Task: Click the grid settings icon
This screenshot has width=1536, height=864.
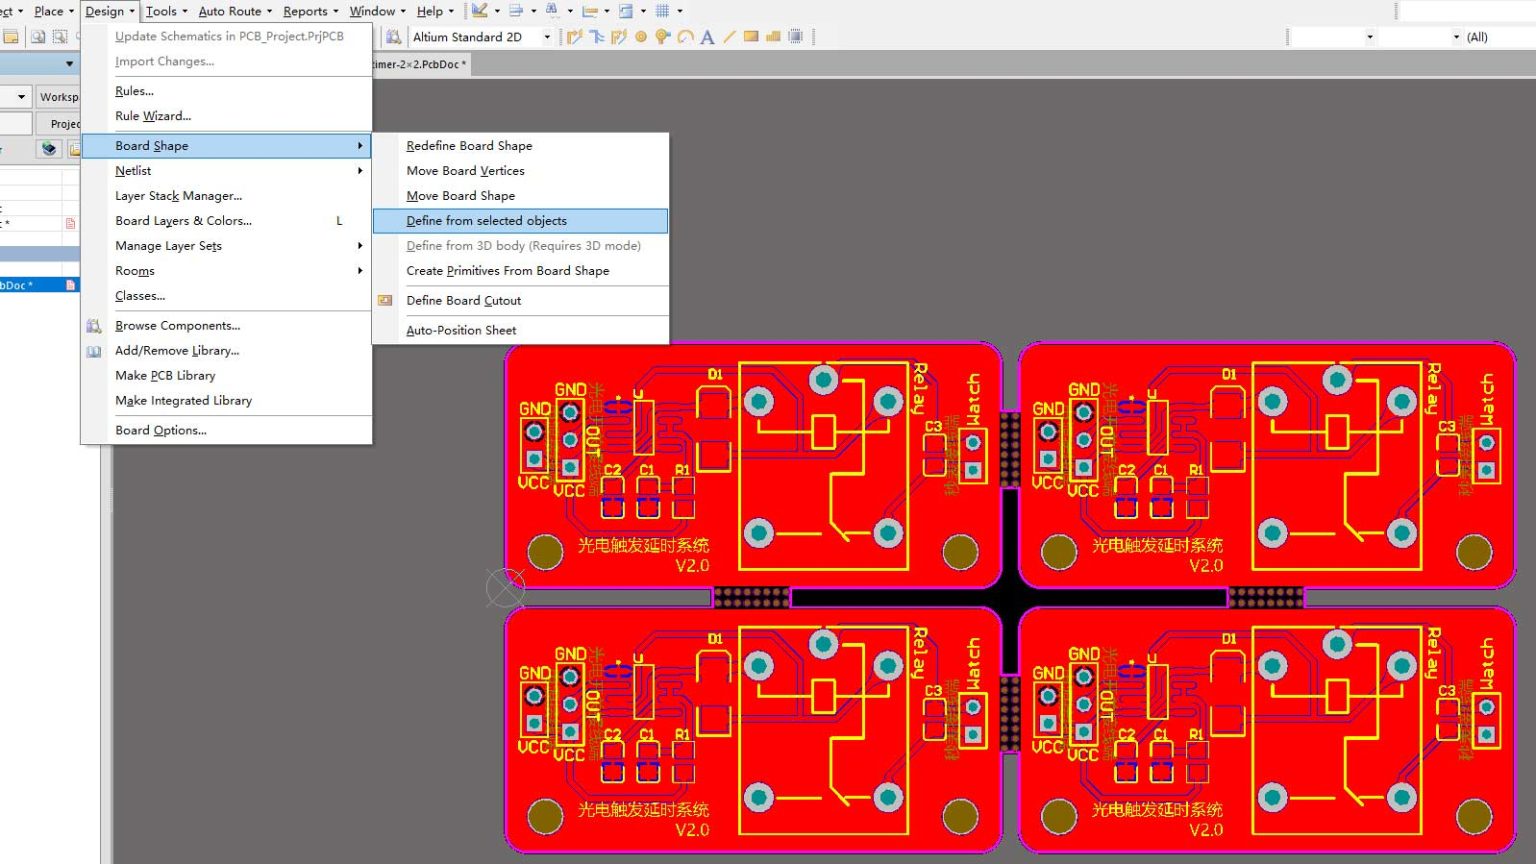Action: click(662, 11)
